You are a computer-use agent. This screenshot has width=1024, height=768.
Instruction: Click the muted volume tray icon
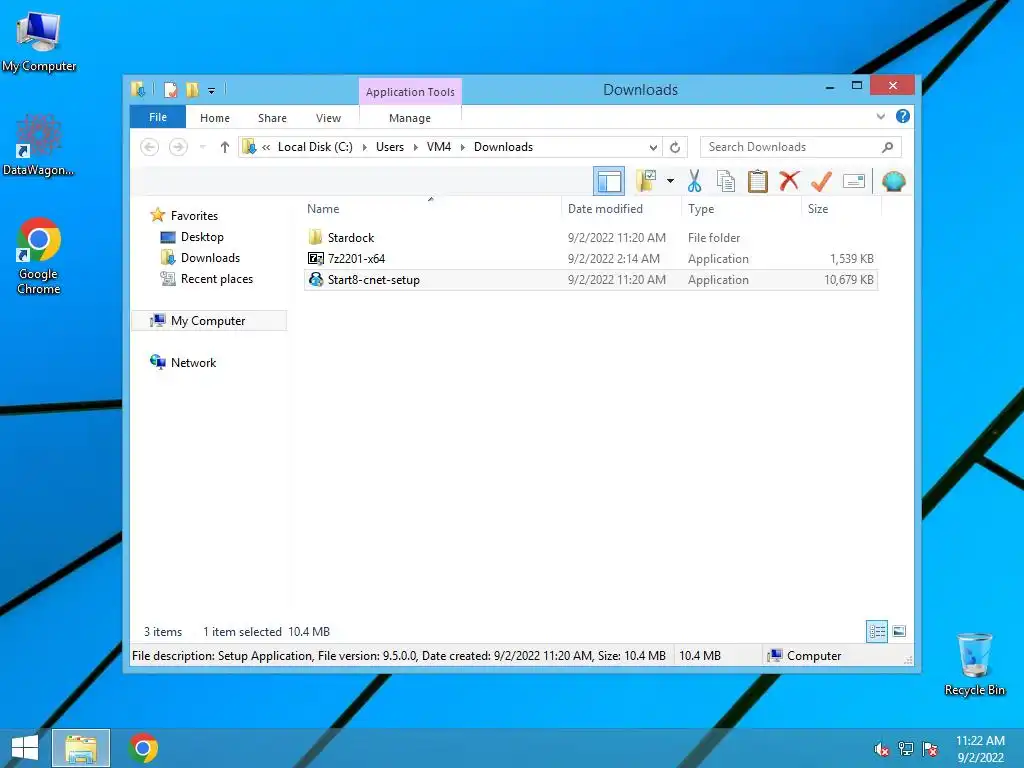click(x=882, y=749)
